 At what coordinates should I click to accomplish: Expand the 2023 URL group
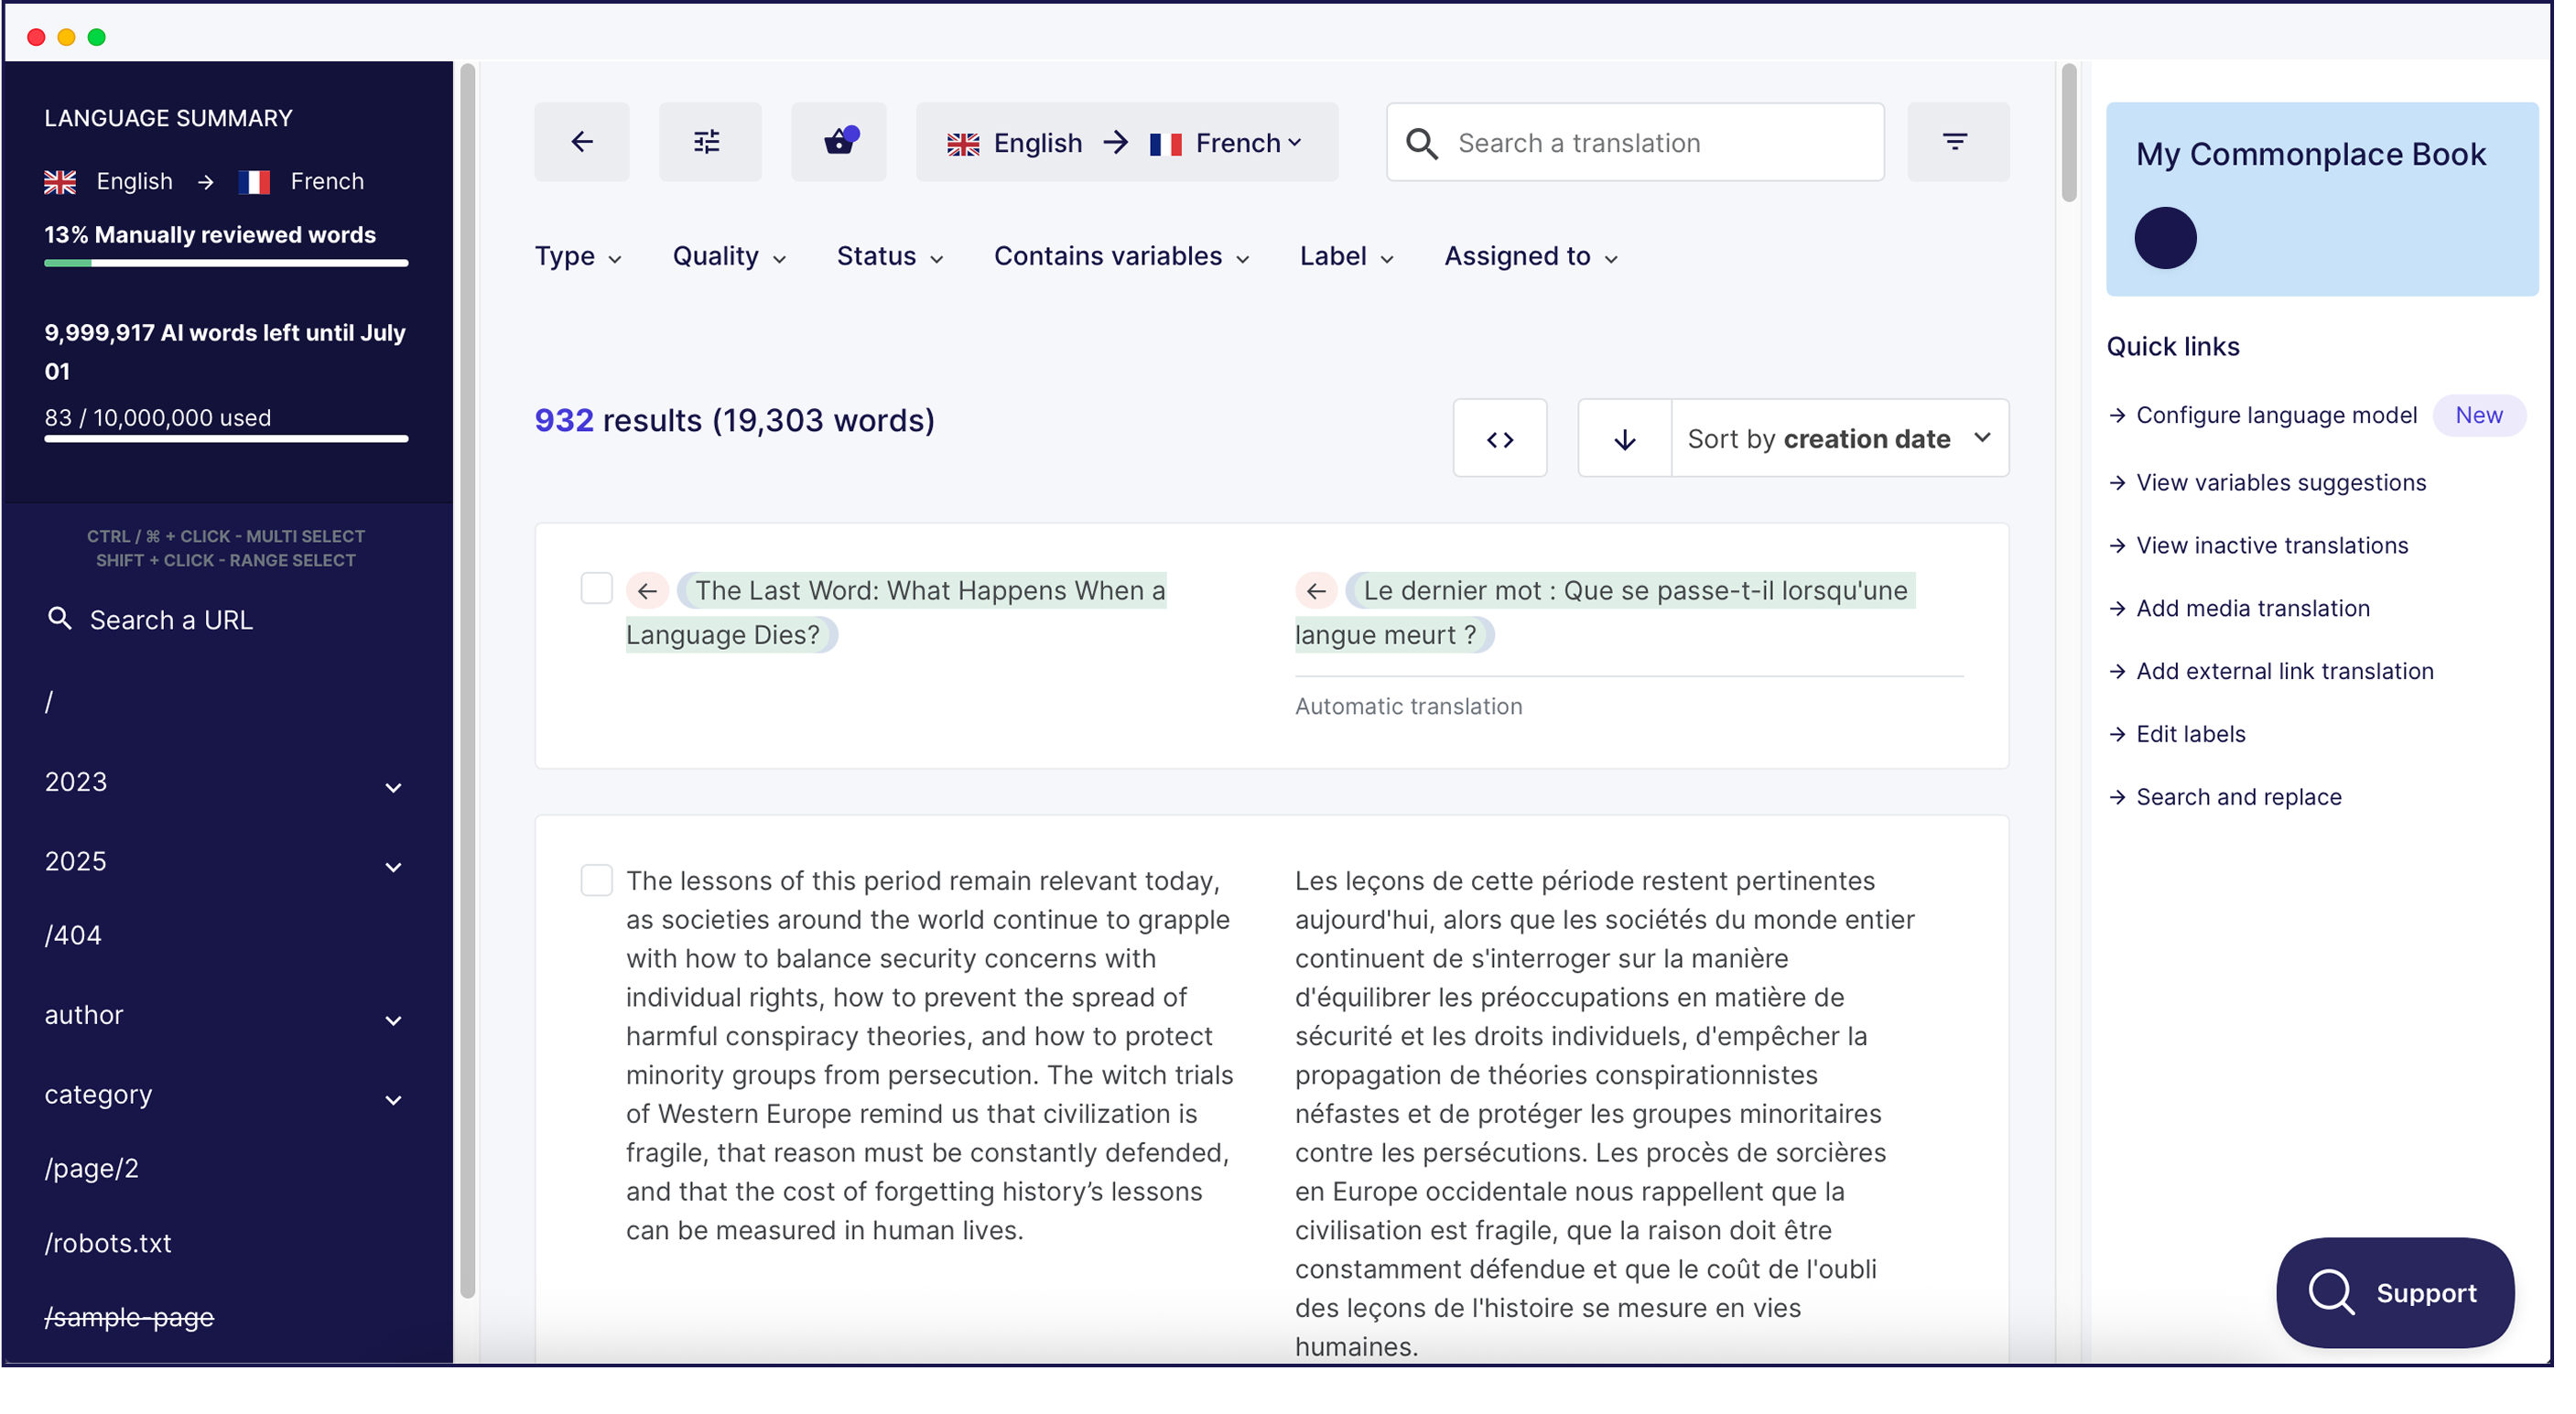(x=393, y=788)
